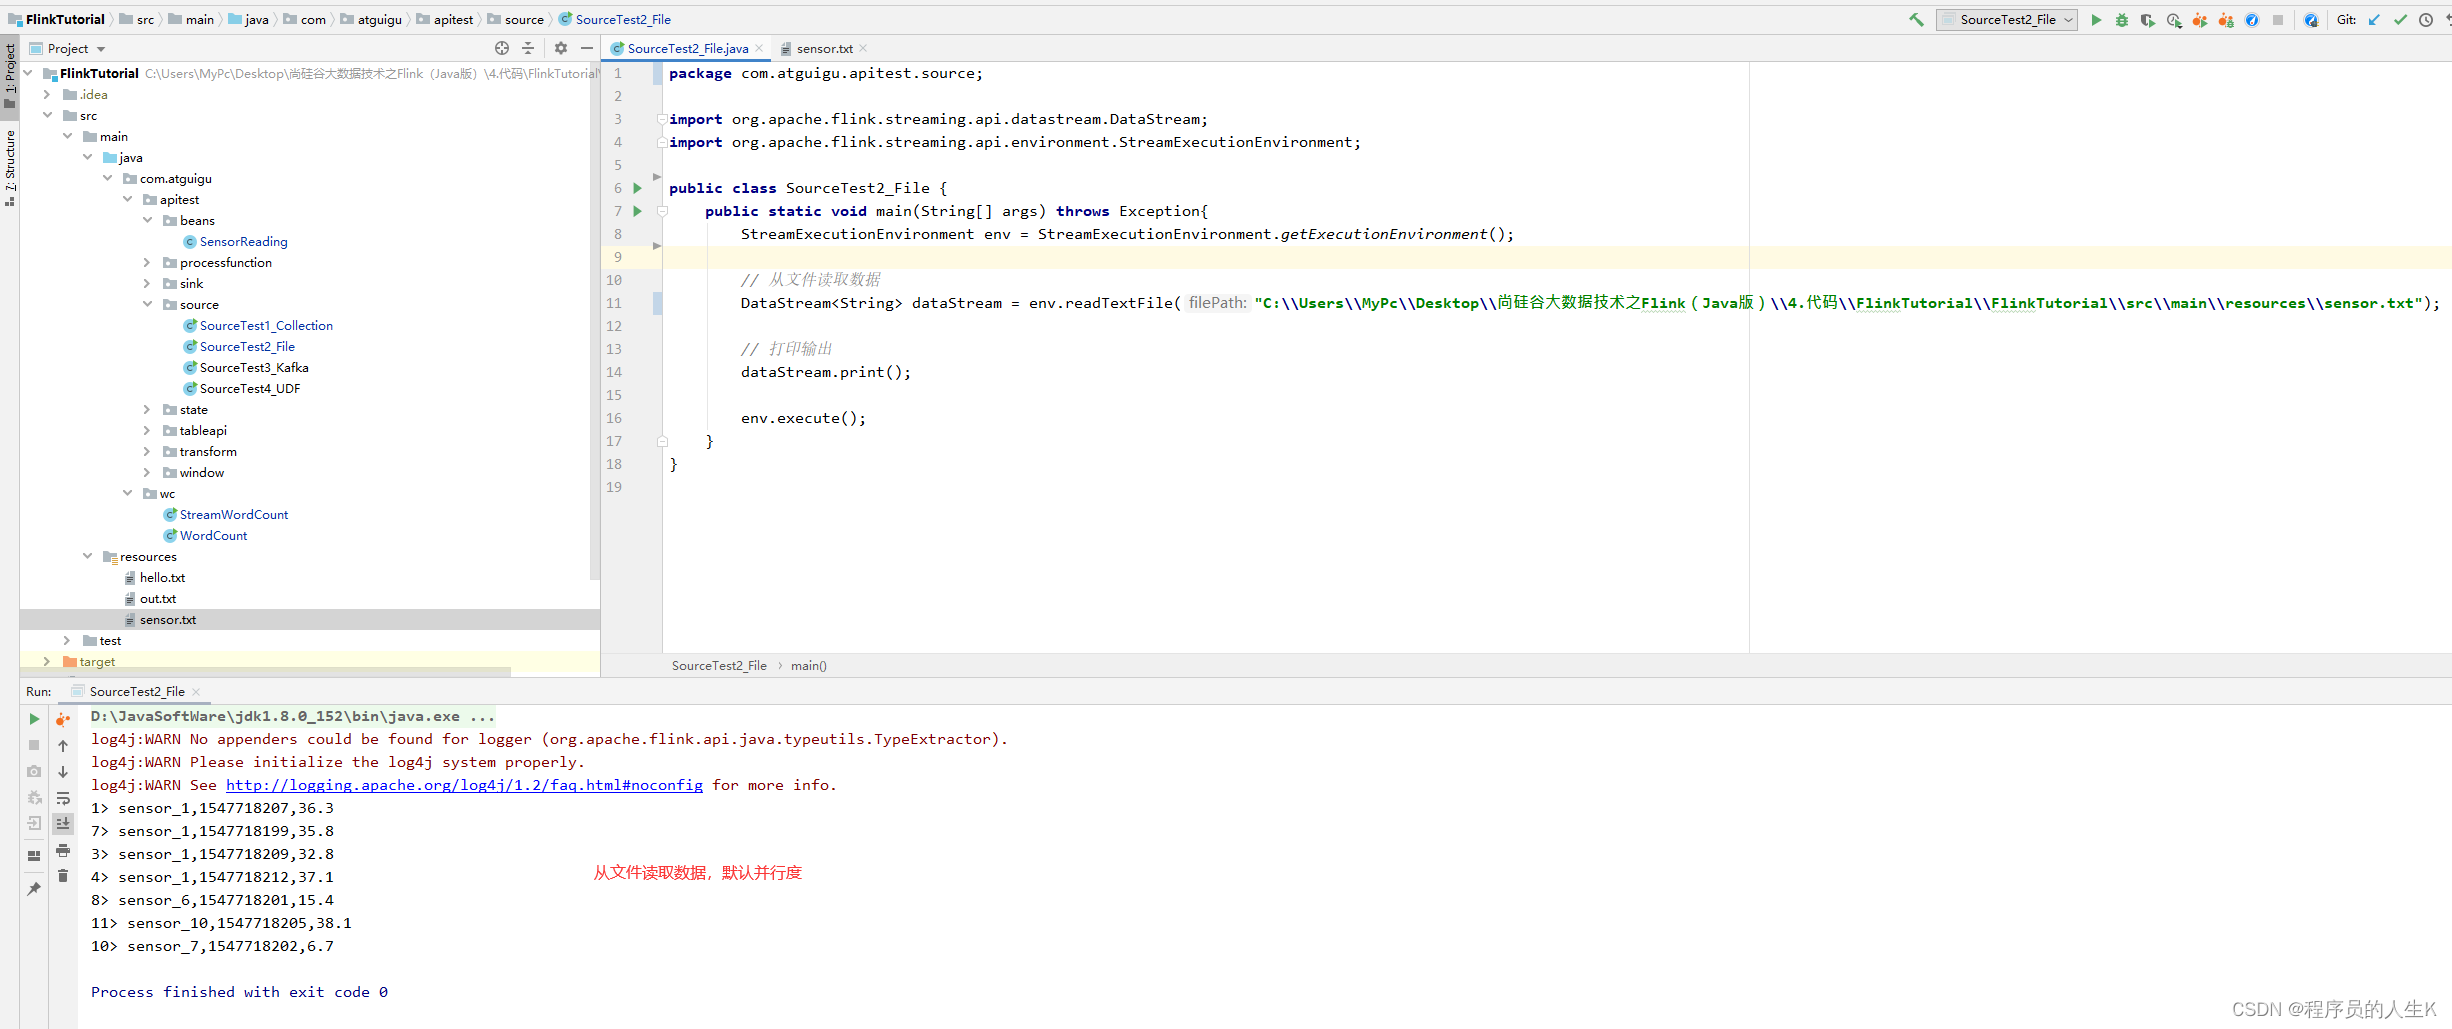Locate the current file with the crosshair icon
Image resolution: width=2452 pixels, height=1029 pixels.
(502, 48)
